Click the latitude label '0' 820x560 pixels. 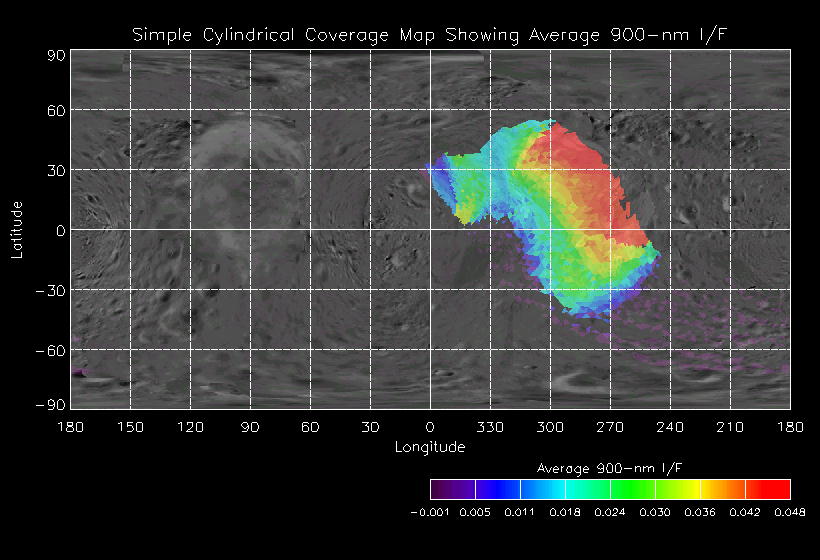(61, 231)
